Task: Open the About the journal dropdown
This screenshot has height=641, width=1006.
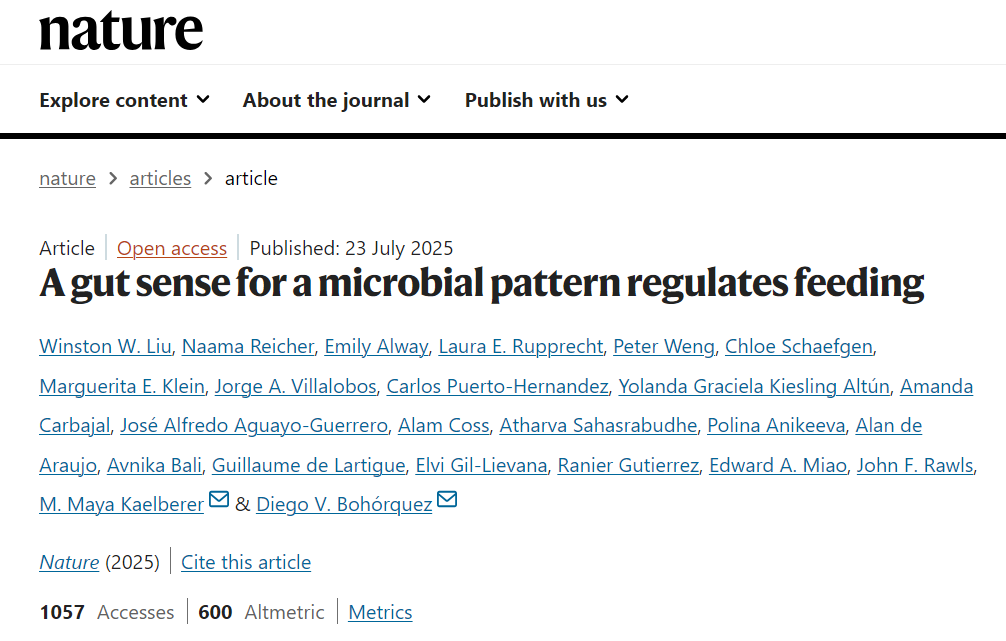Action: click(x=336, y=100)
